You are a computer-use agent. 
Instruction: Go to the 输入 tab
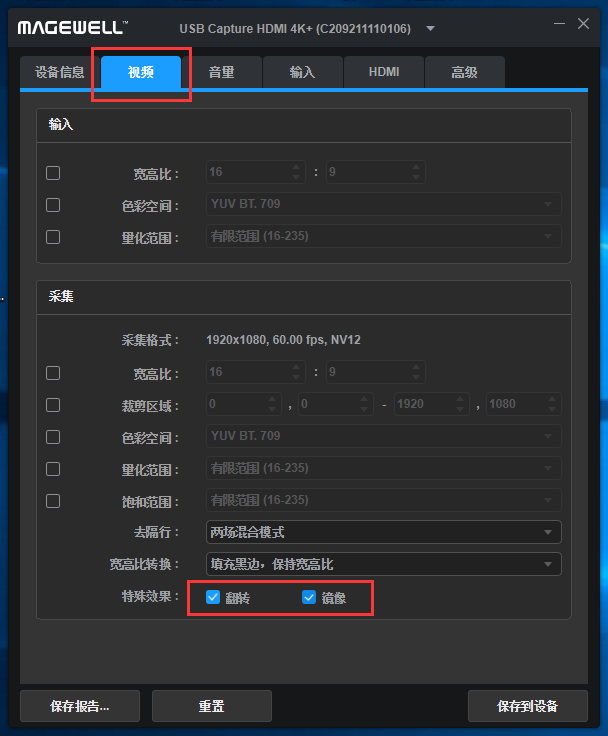302,72
